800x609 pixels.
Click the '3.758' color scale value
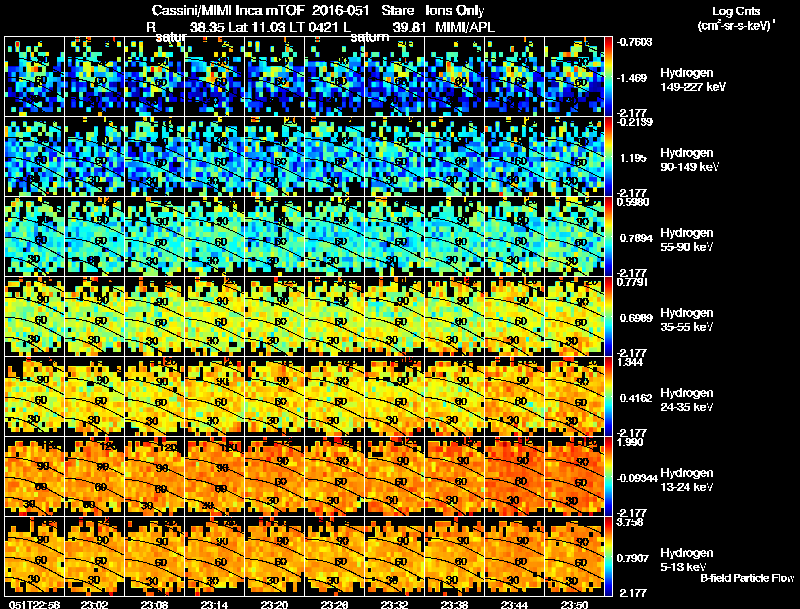630,522
